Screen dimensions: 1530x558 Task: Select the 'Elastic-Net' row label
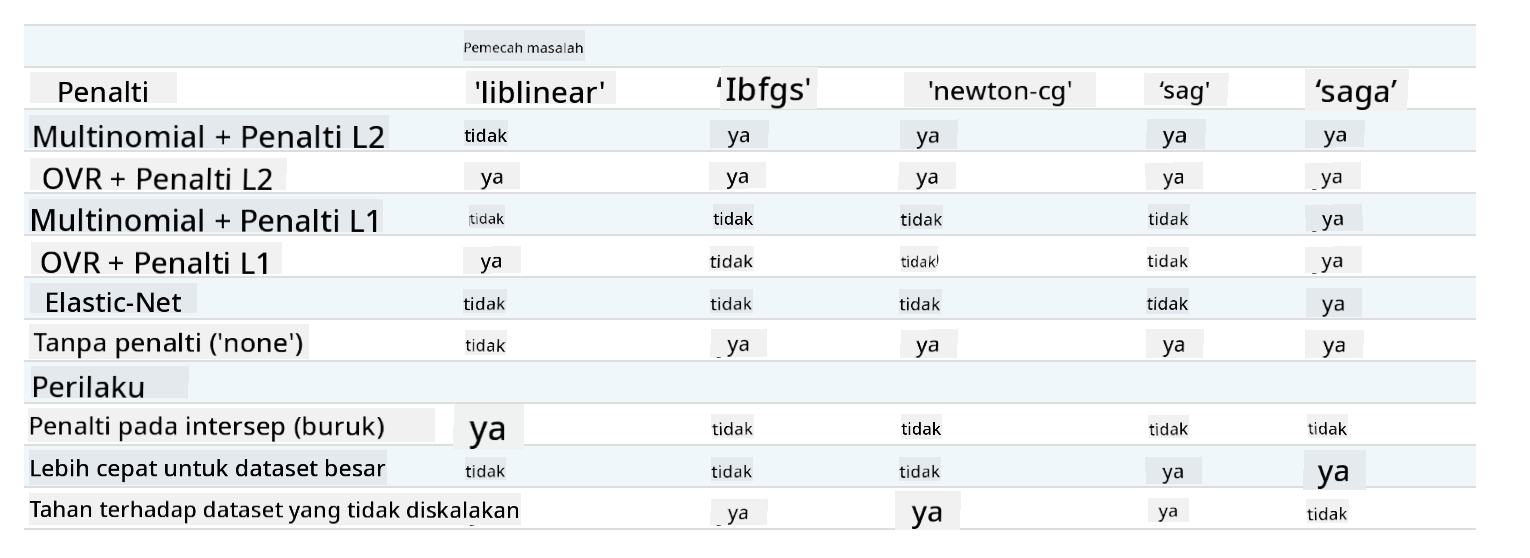pyautogui.click(x=120, y=301)
